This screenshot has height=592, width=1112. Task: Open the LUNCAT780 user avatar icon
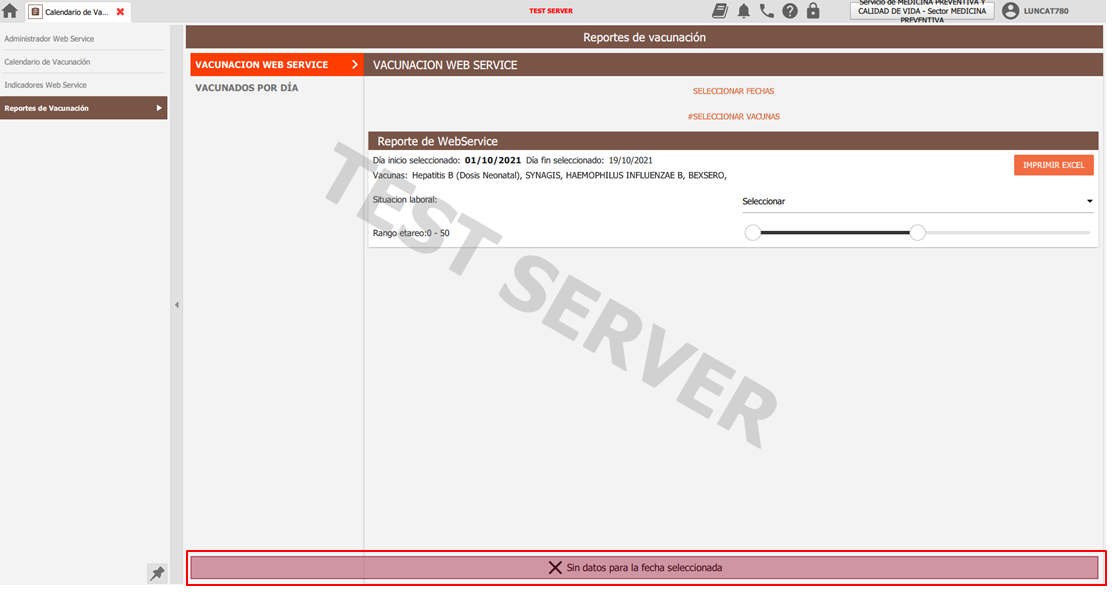click(x=1010, y=11)
